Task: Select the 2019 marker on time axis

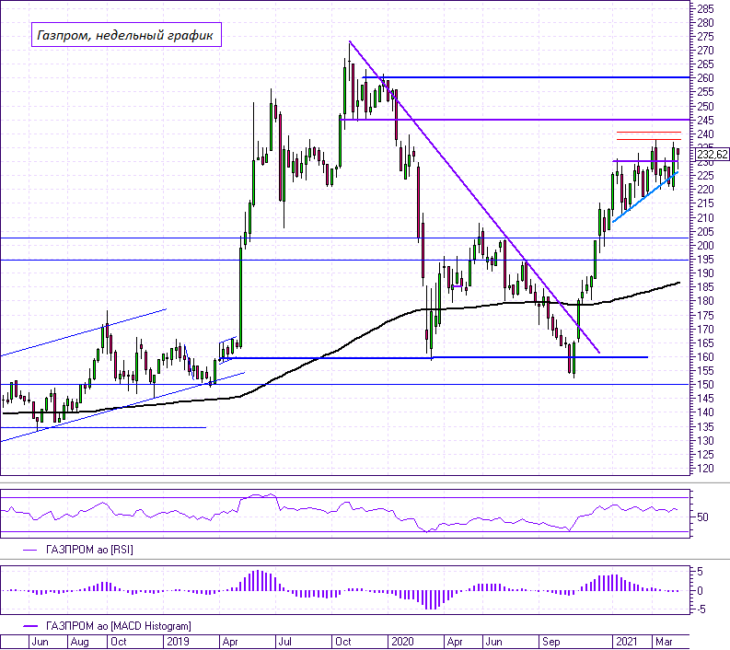Action: pos(178,642)
